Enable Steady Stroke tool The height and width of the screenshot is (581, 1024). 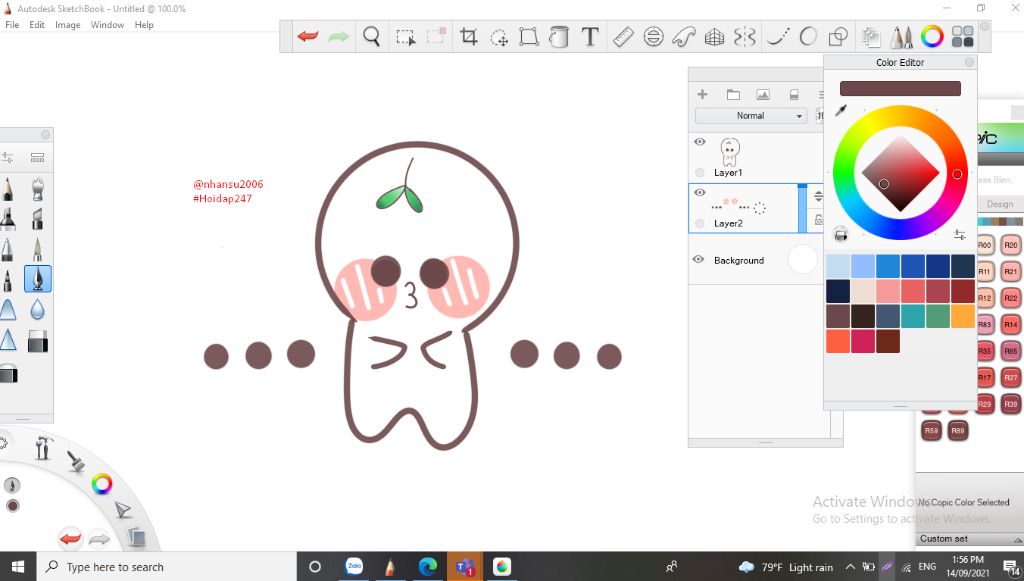[778, 37]
